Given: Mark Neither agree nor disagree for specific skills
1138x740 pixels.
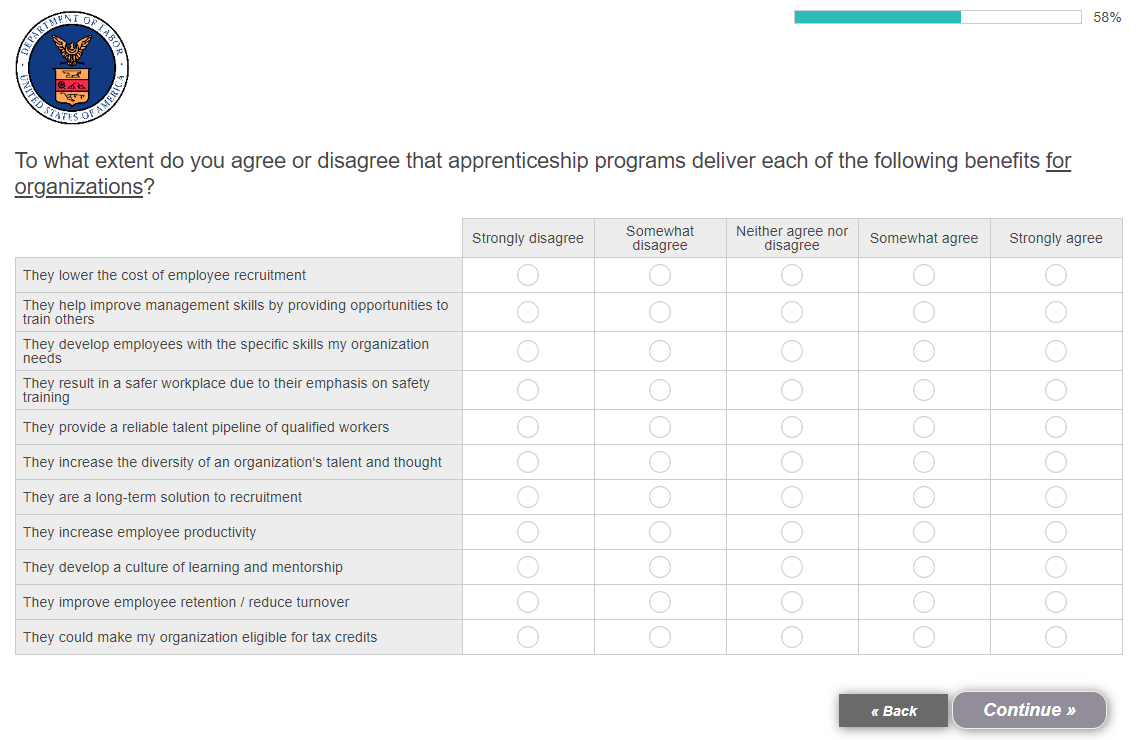Looking at the screenshot, I should 792,351.
